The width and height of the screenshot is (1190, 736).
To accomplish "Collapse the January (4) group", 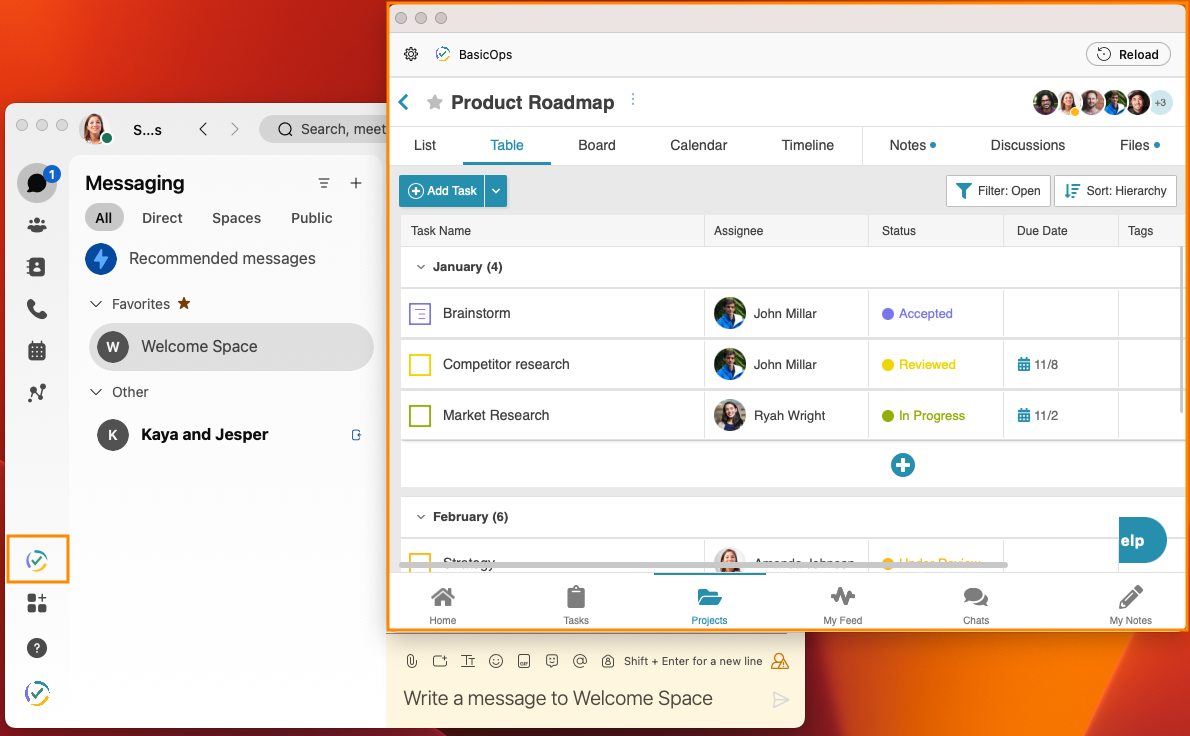I will pyautogui.click(x=420, y=267).
